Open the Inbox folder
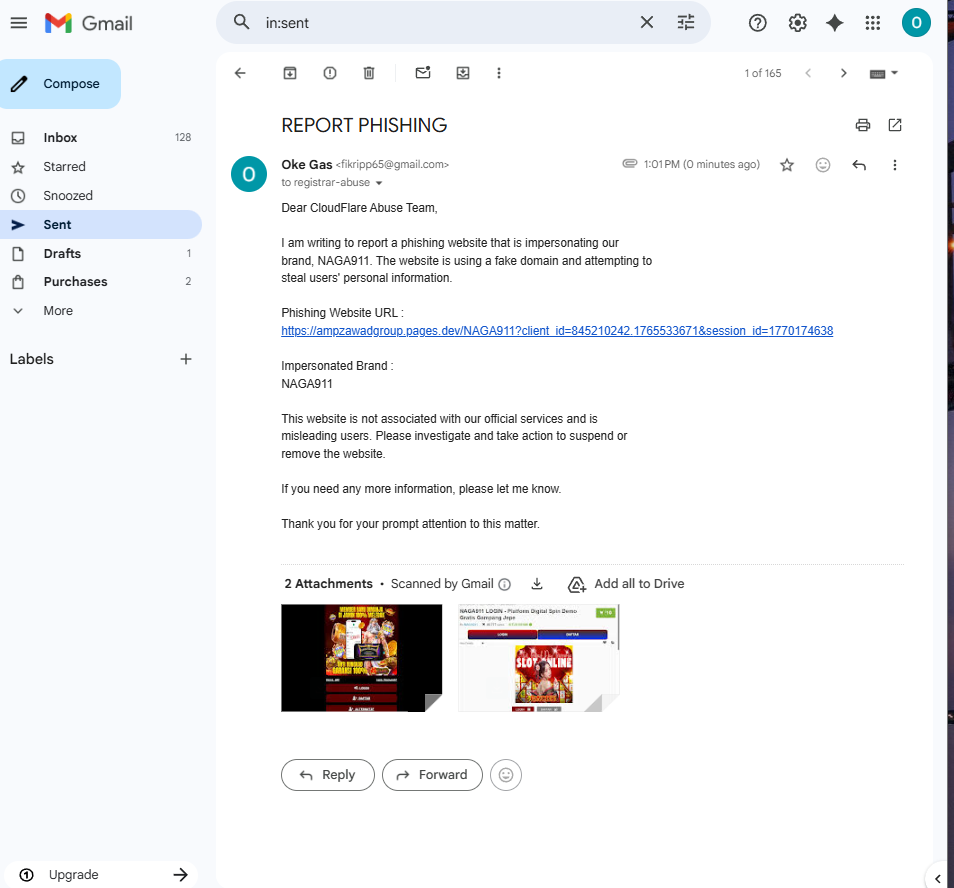954x888 pixels. point(100,137)
